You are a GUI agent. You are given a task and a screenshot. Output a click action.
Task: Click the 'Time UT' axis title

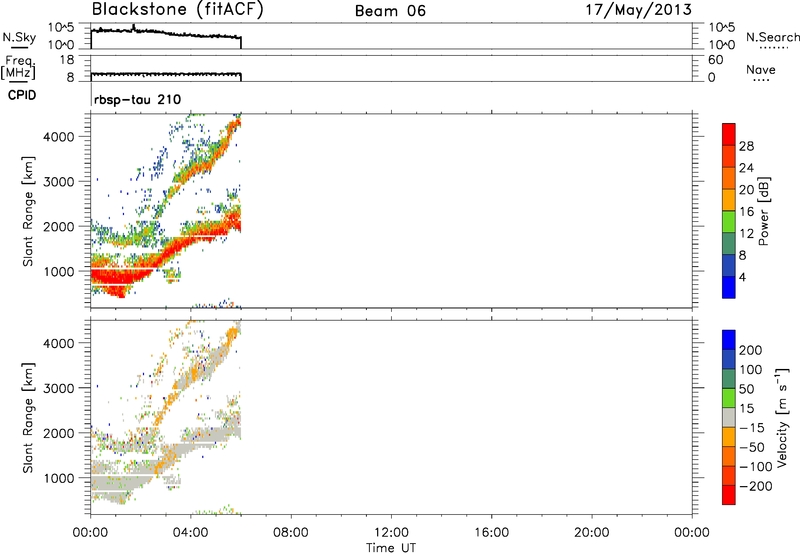coord(391,548)
